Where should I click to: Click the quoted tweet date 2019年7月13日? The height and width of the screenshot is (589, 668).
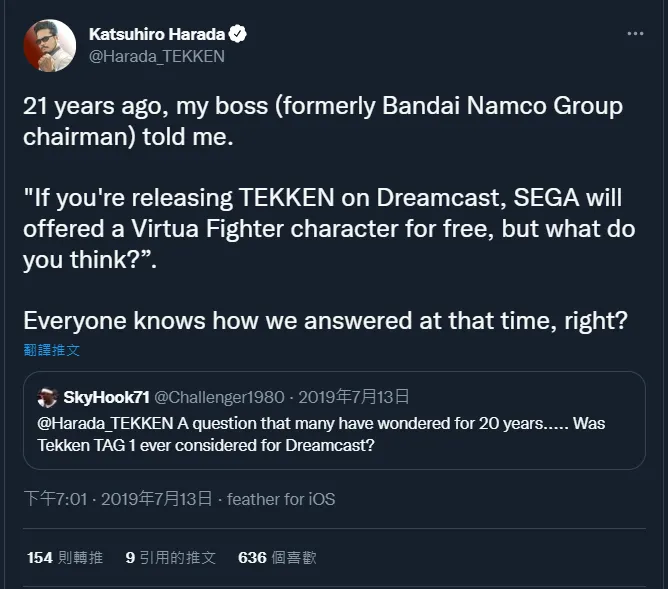(355, 398)
